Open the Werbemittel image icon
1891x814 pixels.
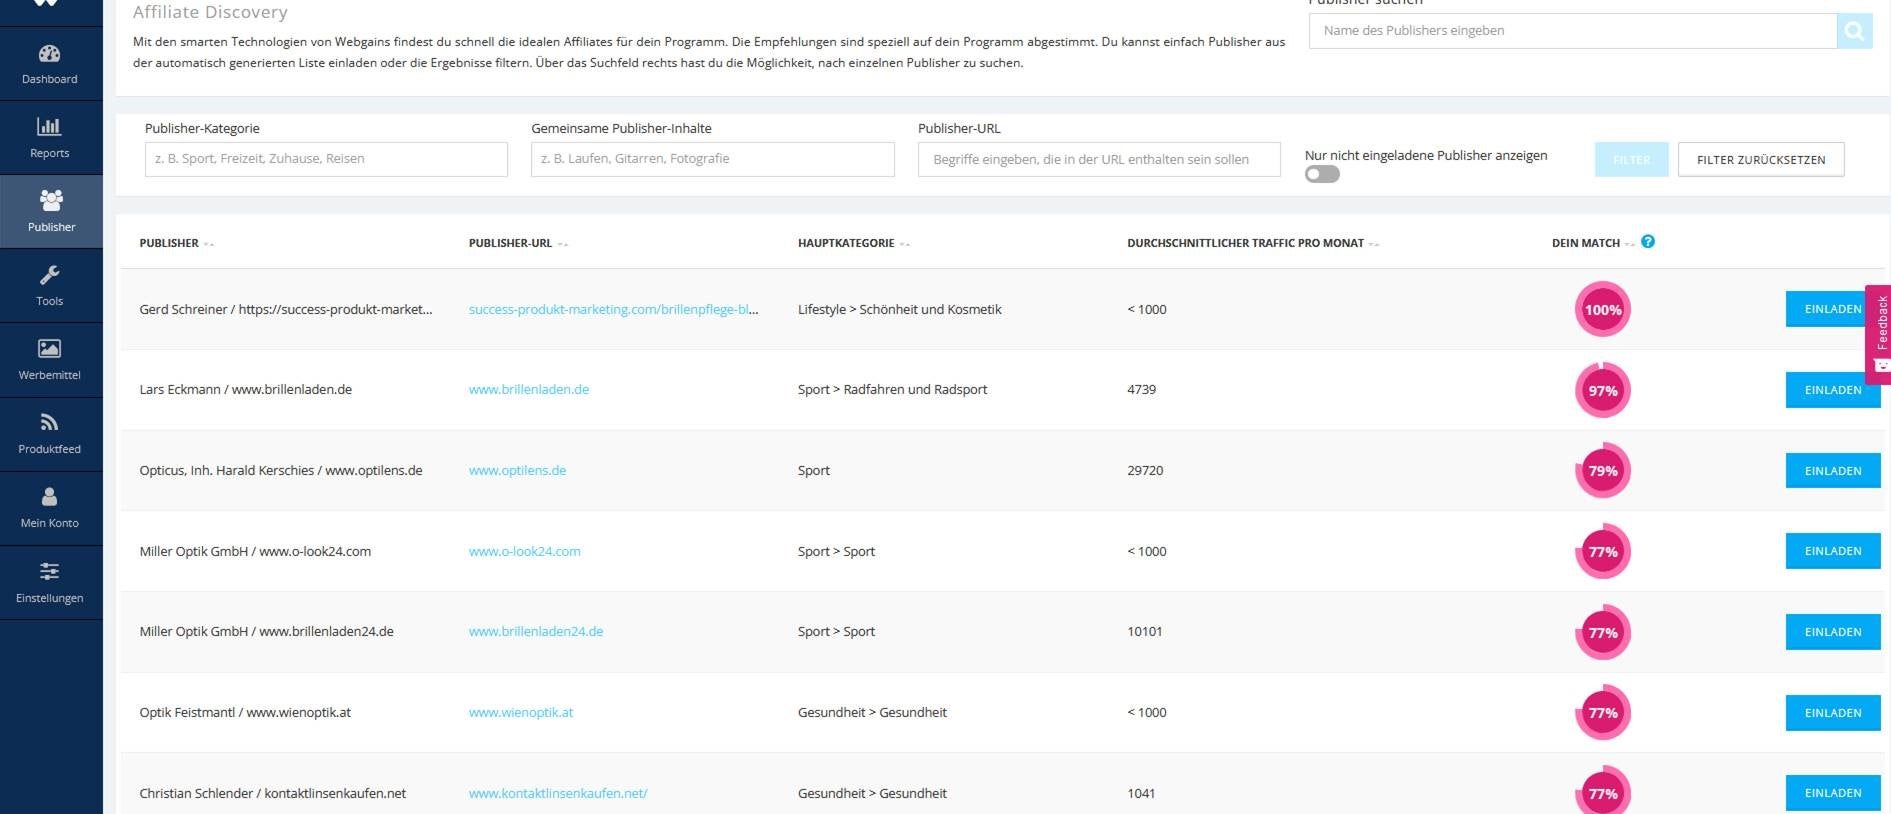49,349
